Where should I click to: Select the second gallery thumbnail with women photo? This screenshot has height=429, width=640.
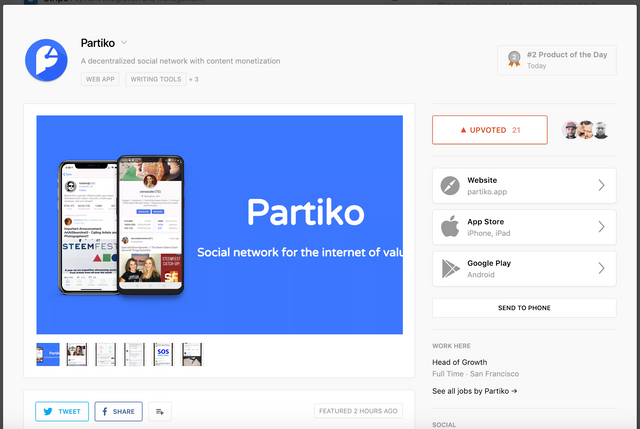77,354
